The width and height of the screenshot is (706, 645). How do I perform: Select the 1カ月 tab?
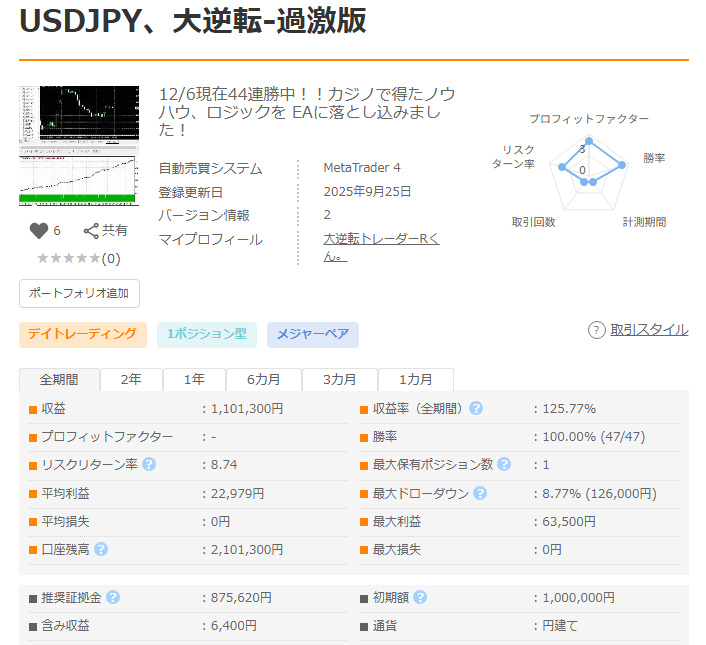[x=416, y=379]
